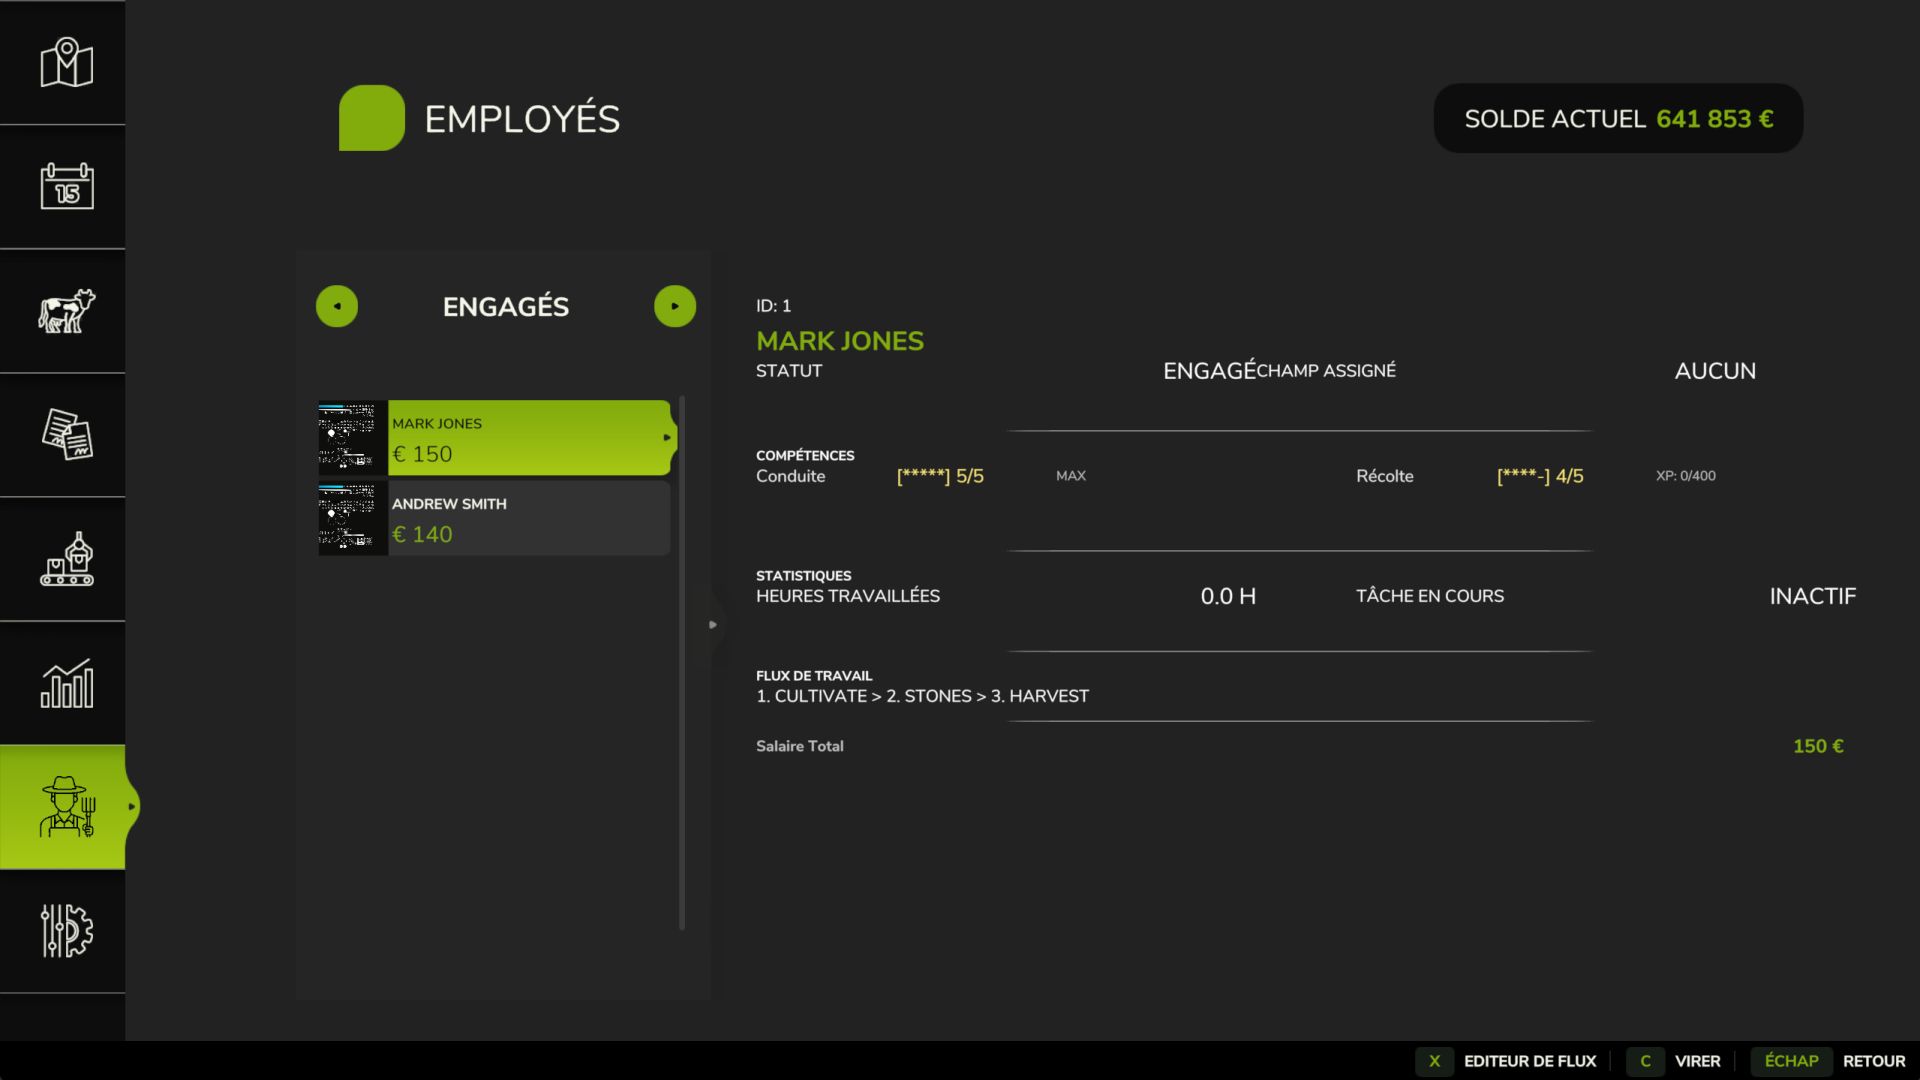View the statistics charts

pyautogui.click(x=63, y=684)
